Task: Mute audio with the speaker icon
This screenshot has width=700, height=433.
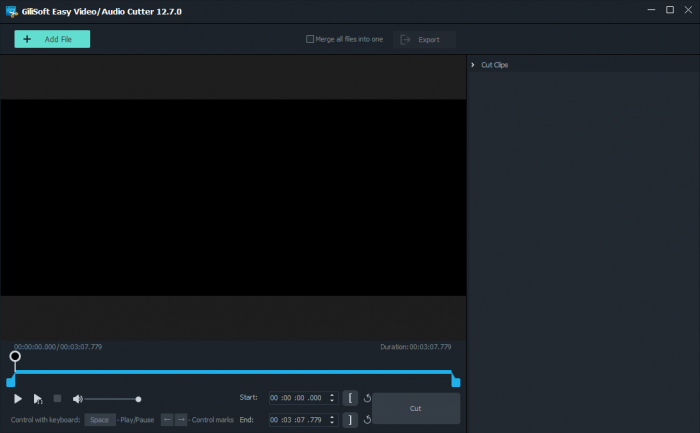Action: tap(77, 399)
